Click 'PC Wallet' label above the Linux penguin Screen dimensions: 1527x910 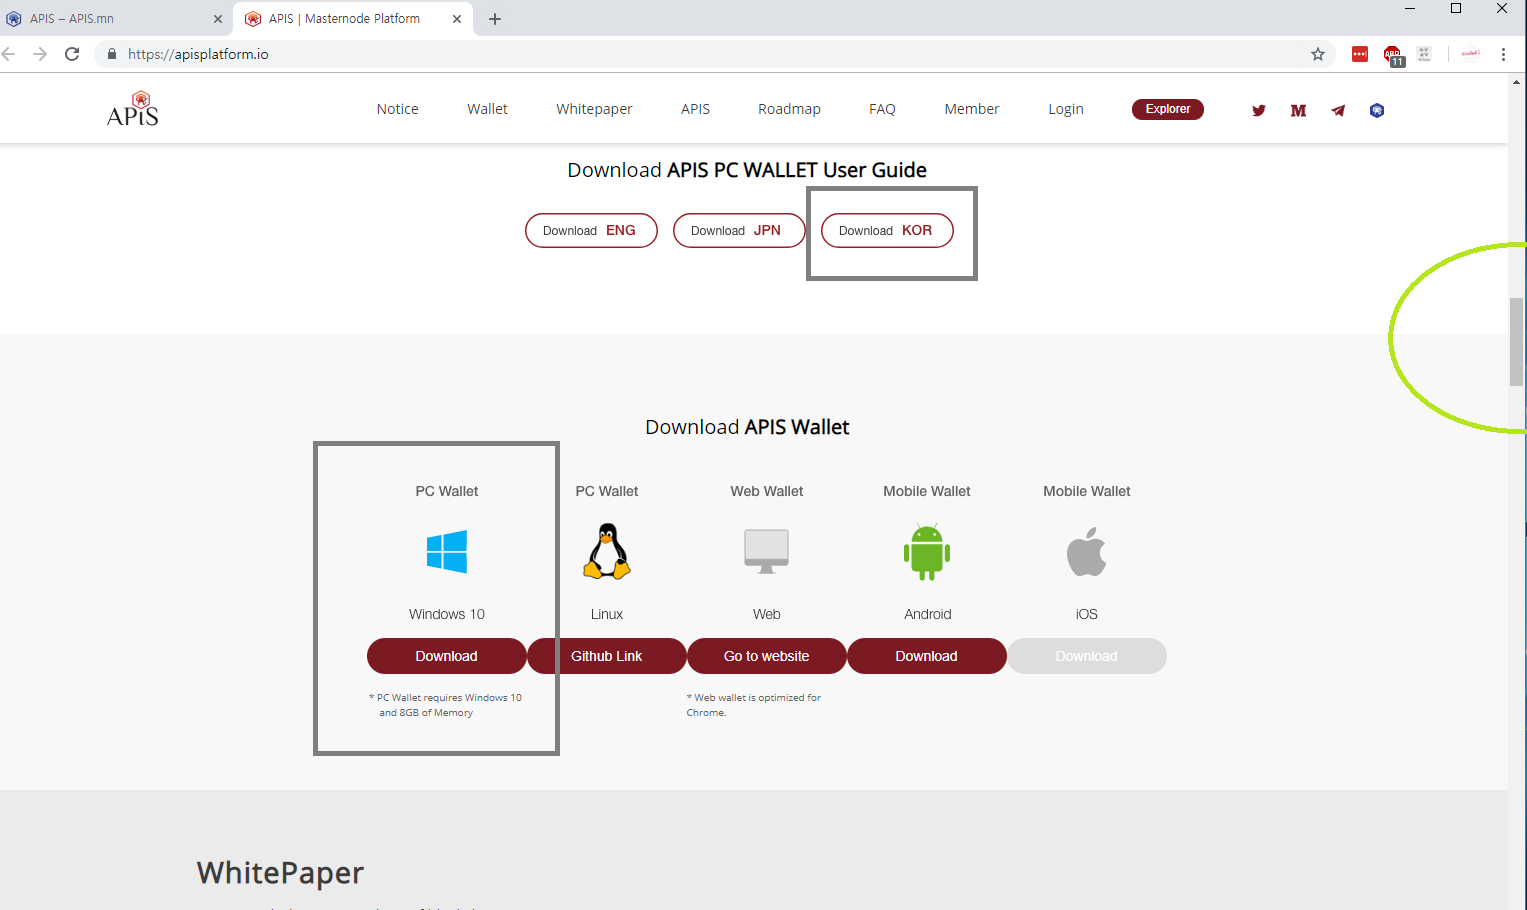point(607,491)
